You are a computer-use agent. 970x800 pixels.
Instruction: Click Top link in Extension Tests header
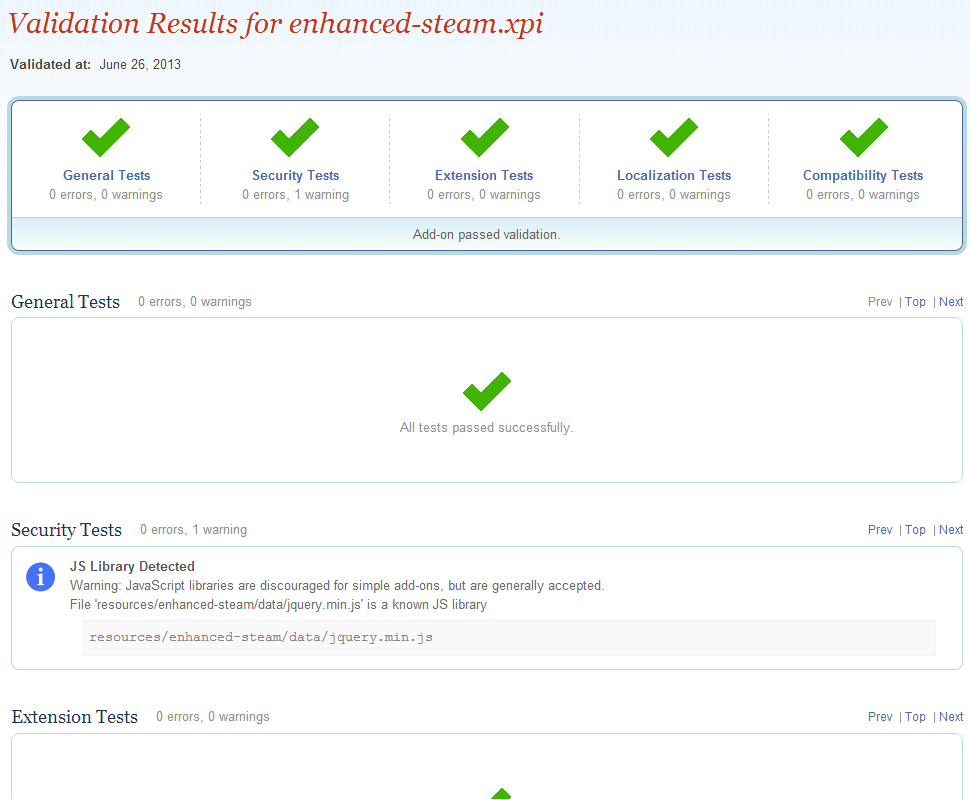tap(916, 716)
